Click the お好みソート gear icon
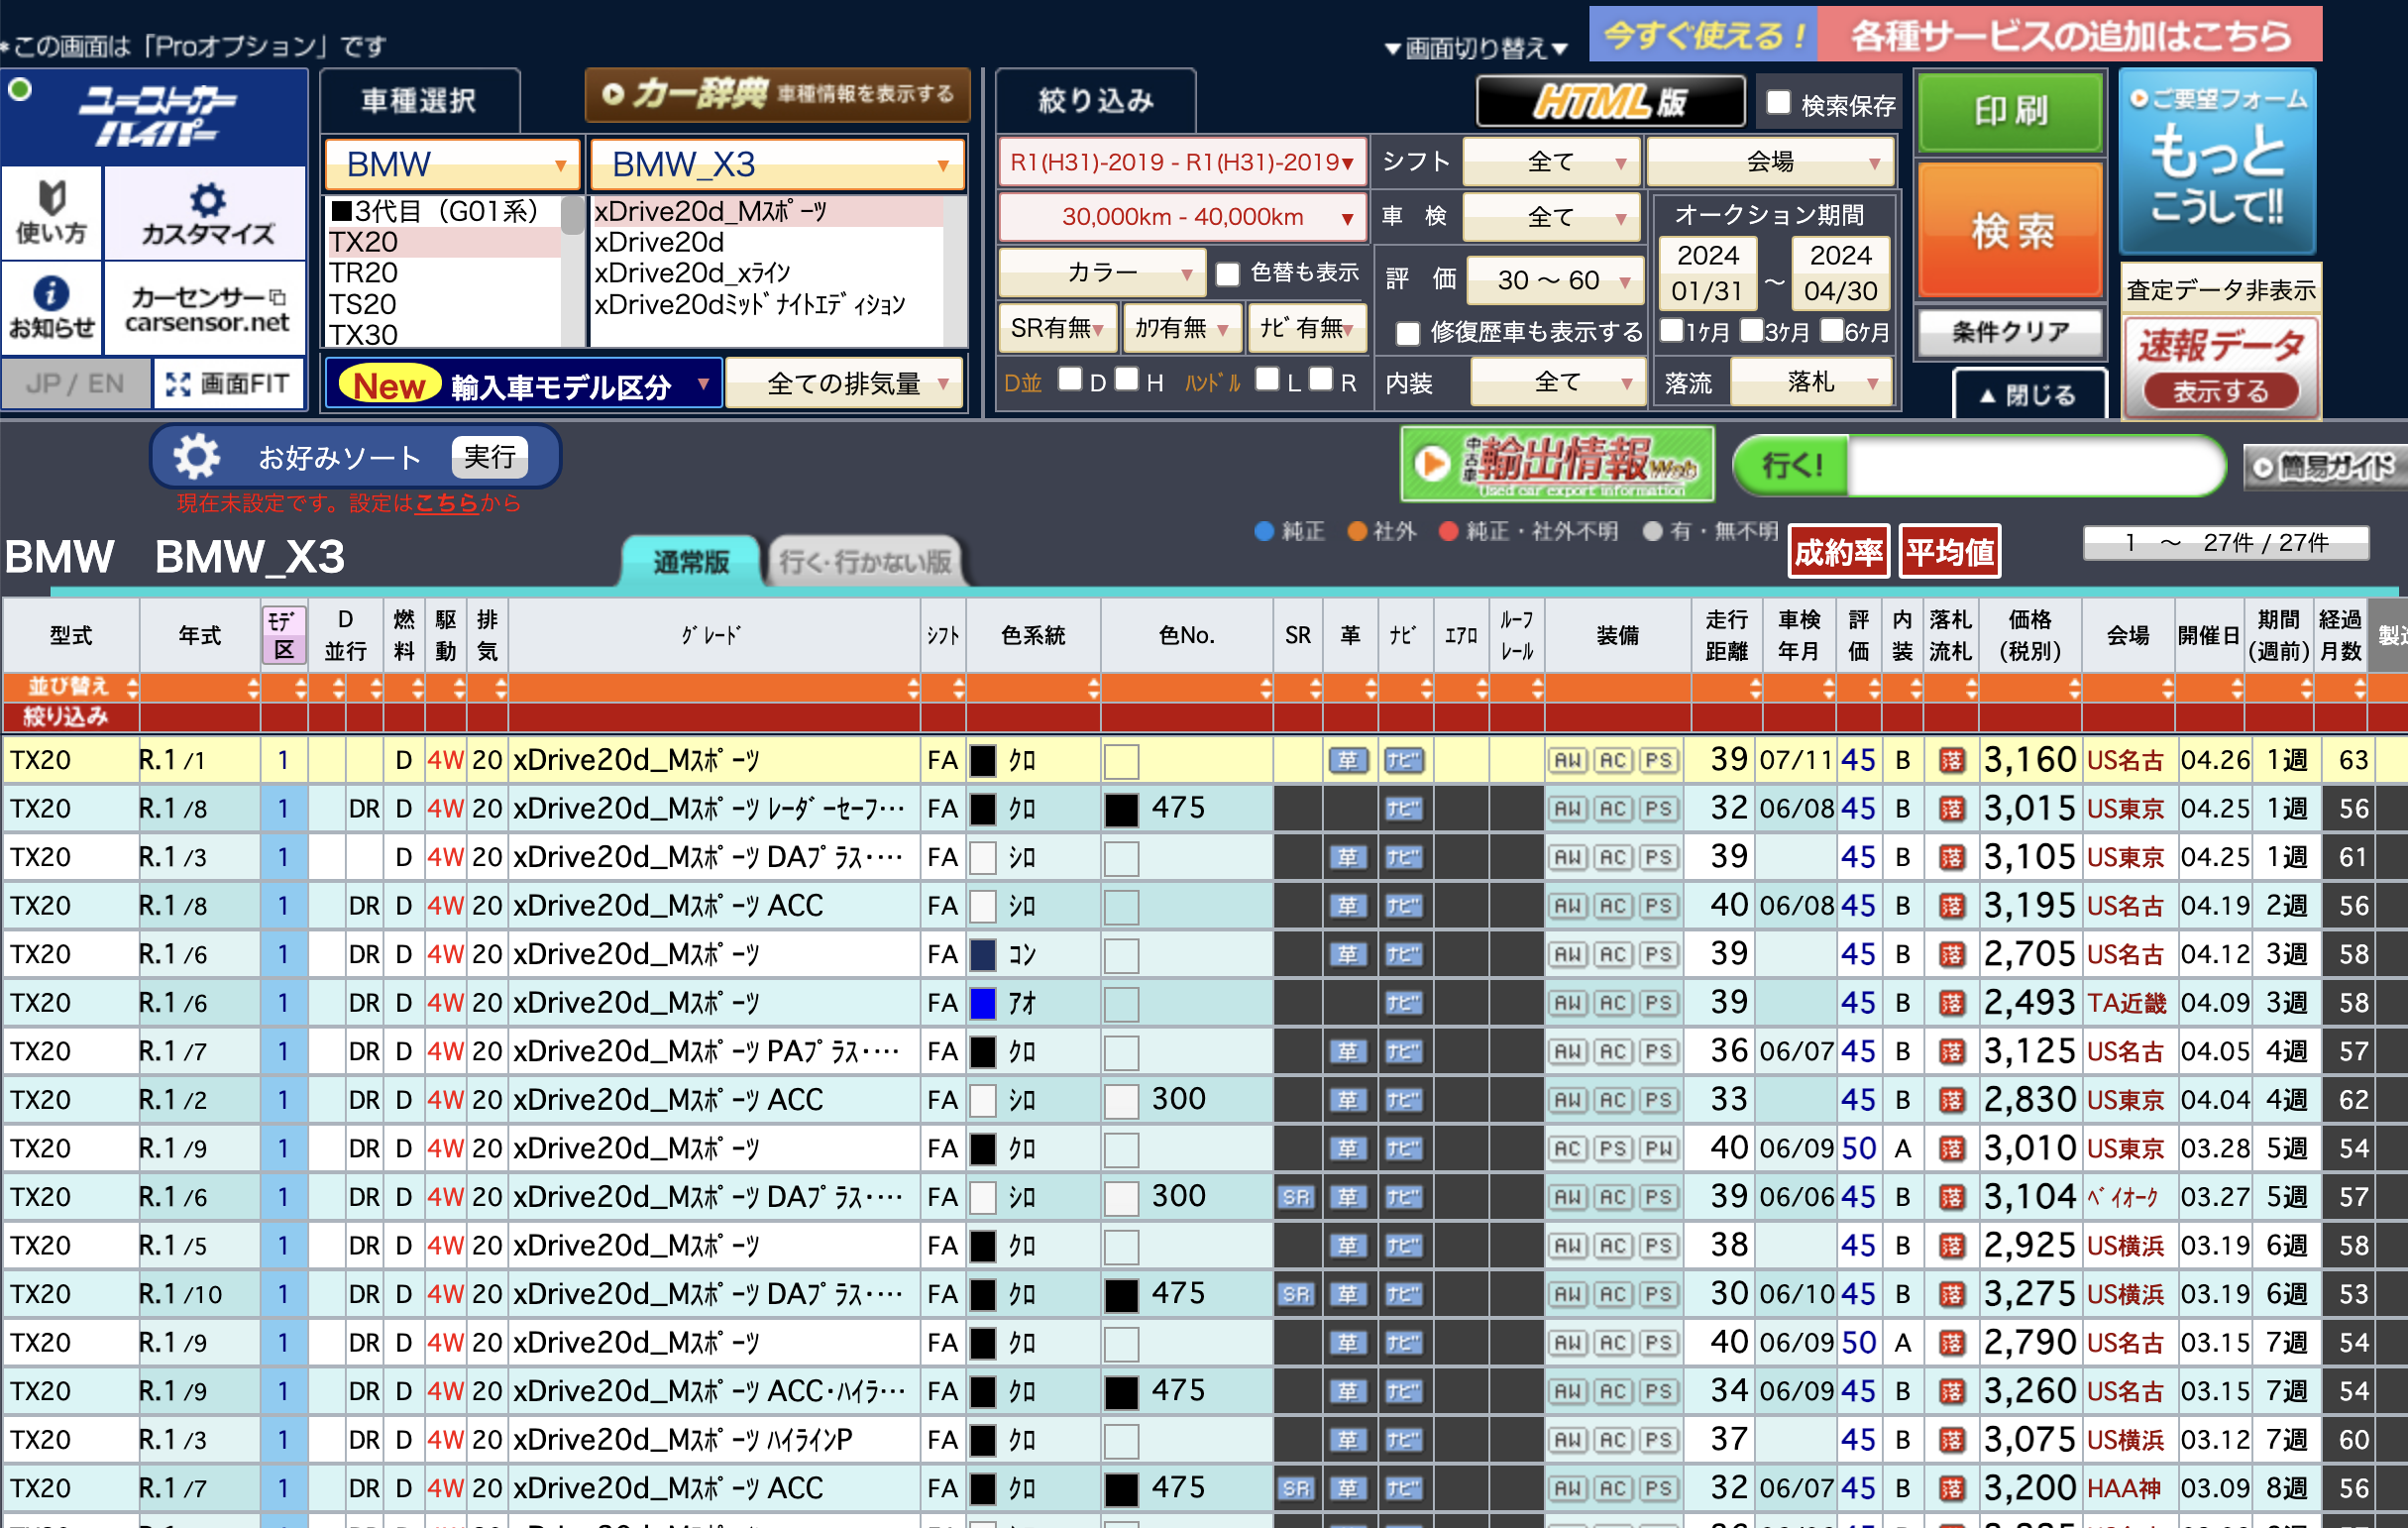2408x1528 pixels. coord(196,457)
